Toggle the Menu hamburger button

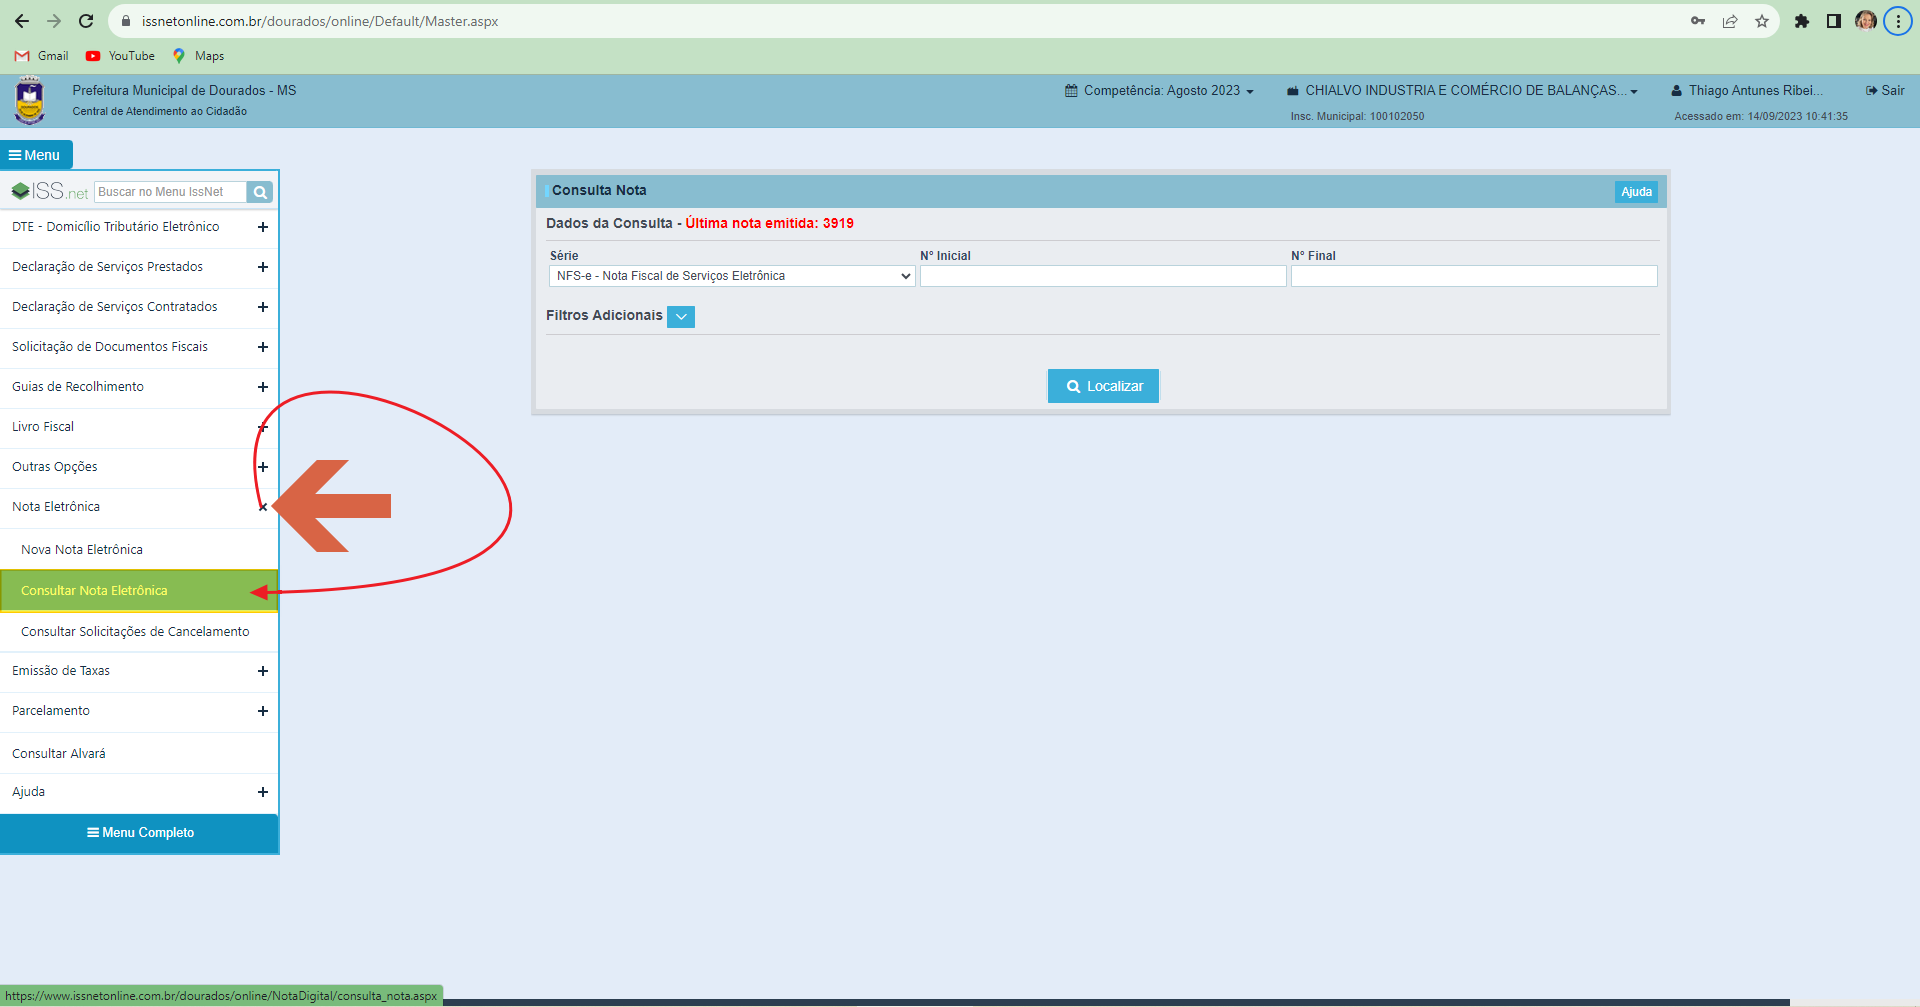(x=36, y=155)
